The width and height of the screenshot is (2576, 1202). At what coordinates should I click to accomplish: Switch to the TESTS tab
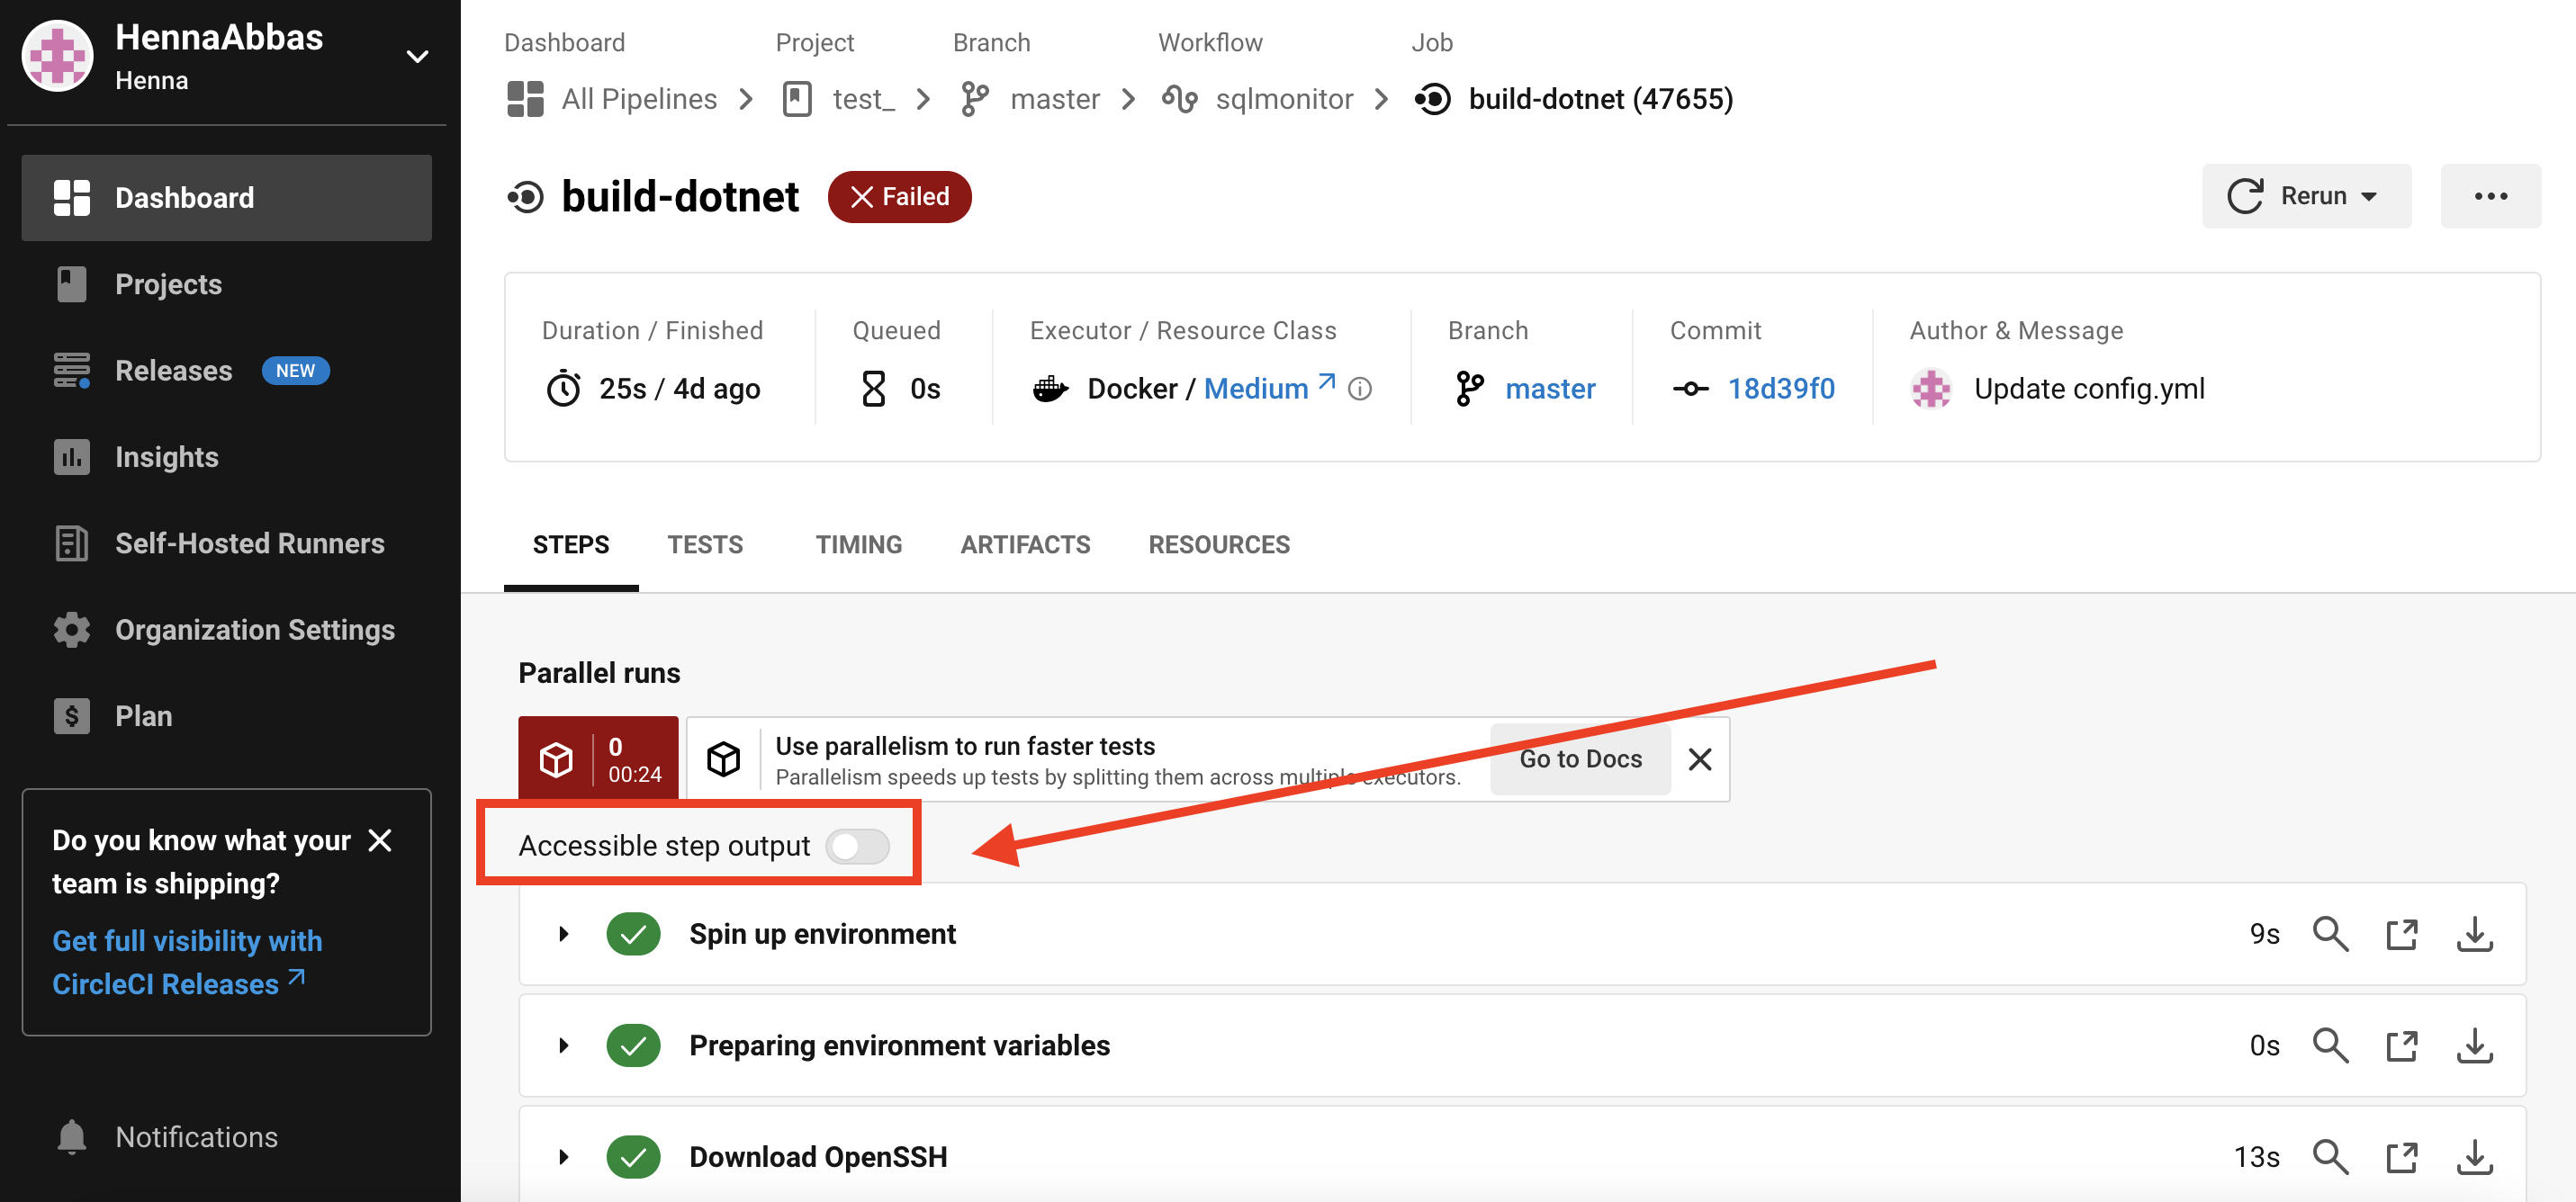705,544
